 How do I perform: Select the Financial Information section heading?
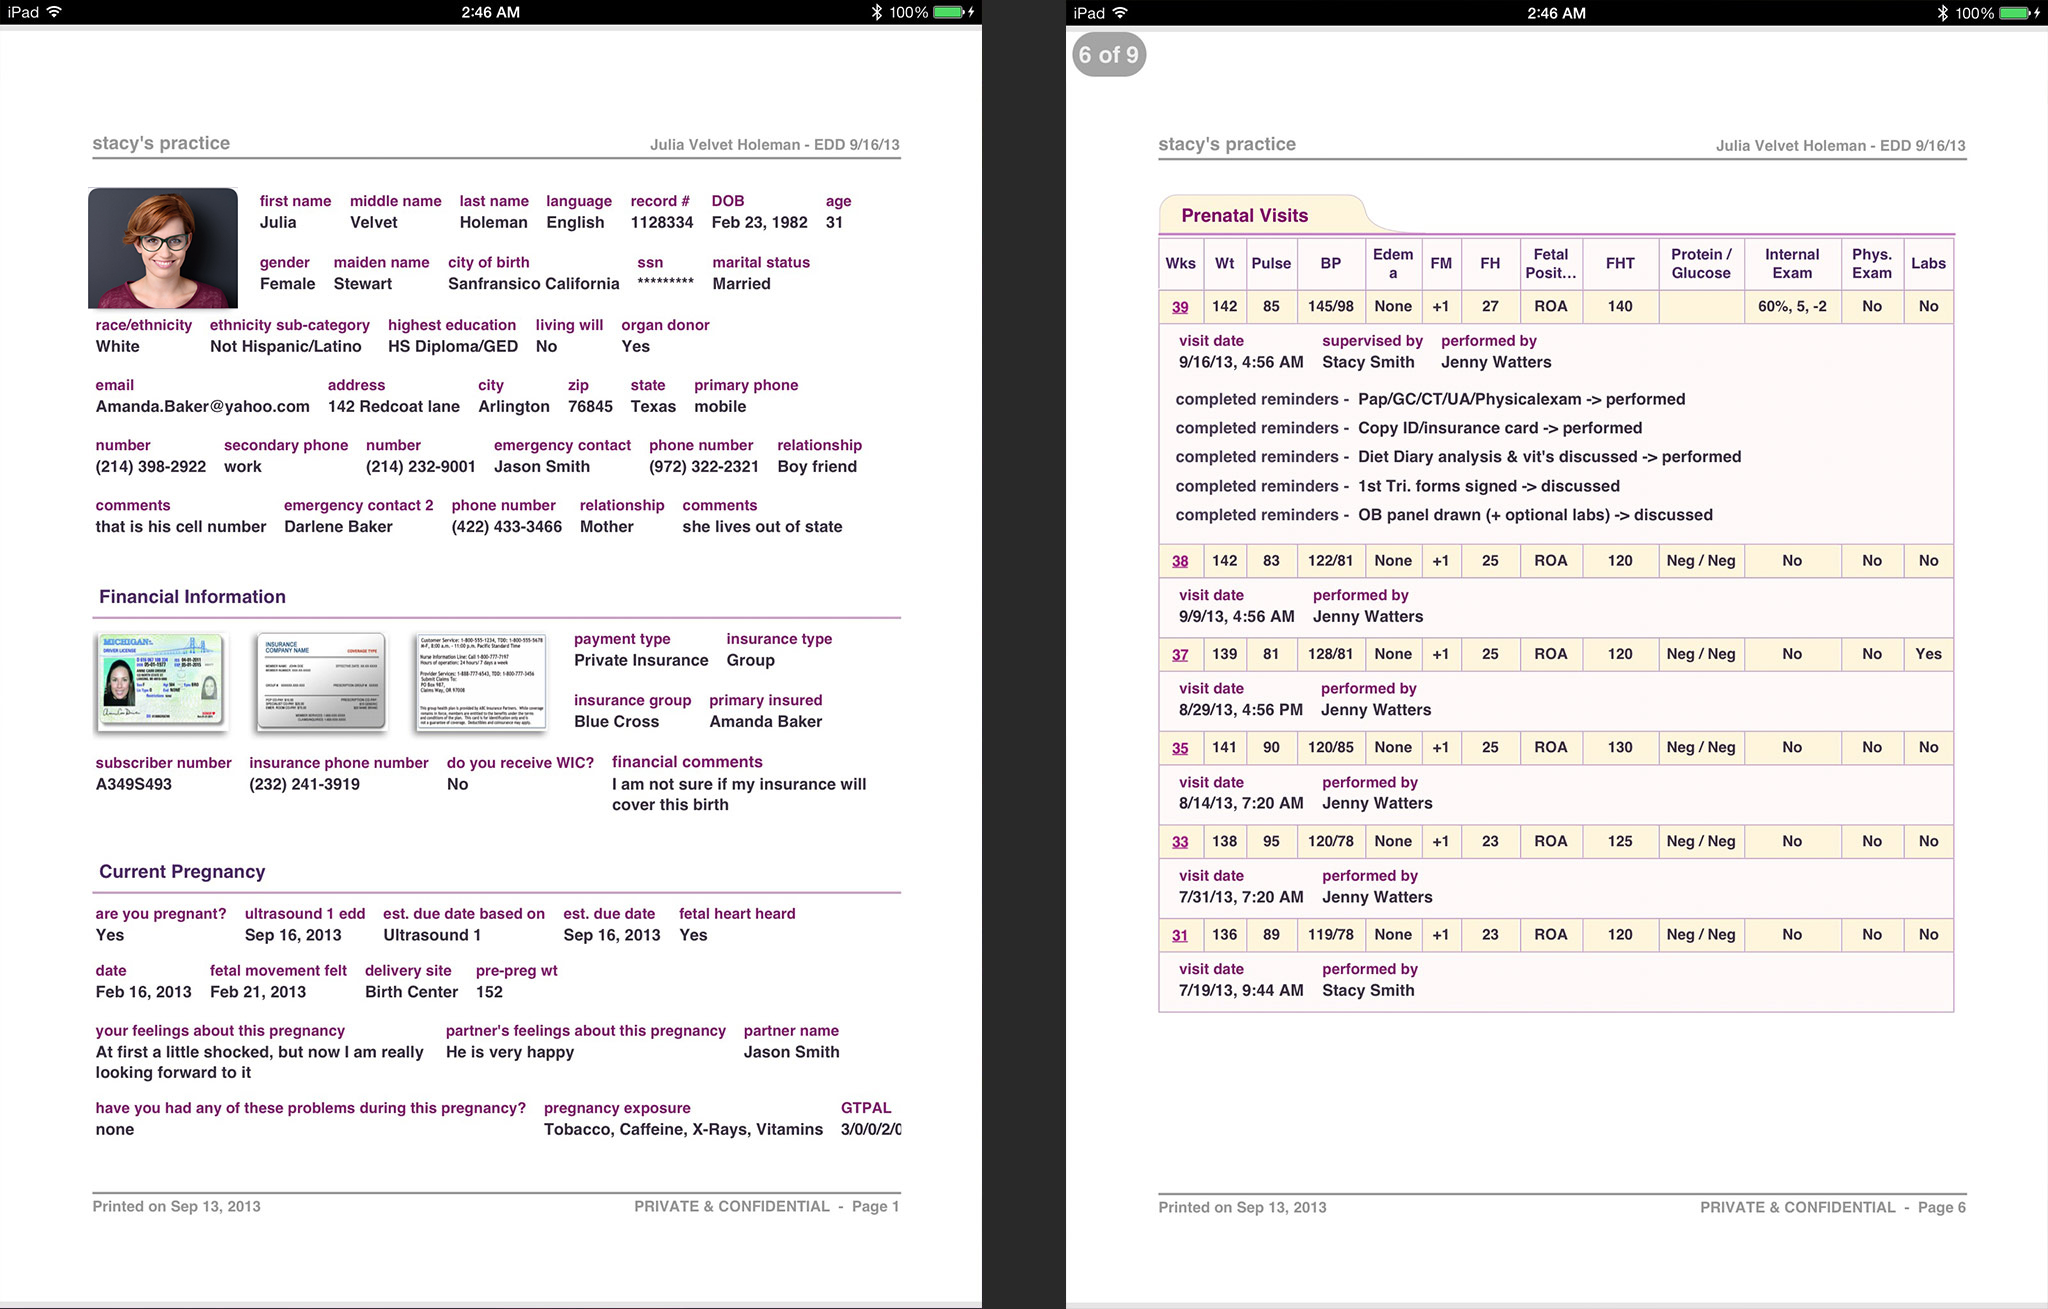[x=192, y=597]
